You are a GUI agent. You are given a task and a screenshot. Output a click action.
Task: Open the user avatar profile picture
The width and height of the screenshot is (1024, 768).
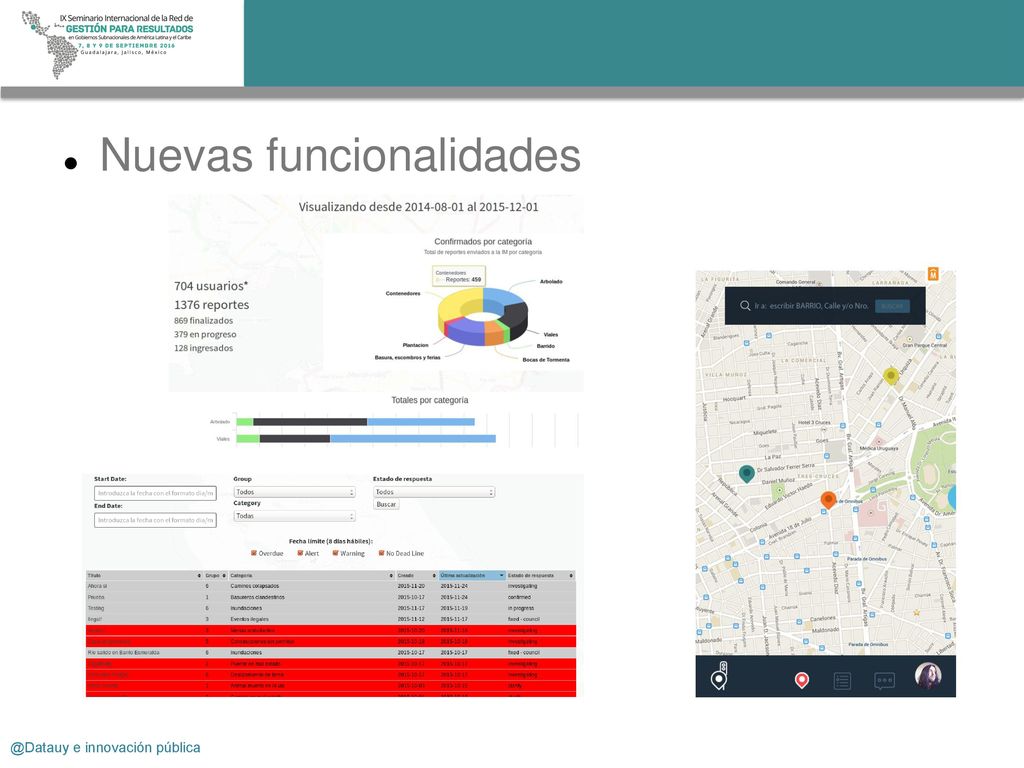[x=927, y=677]
